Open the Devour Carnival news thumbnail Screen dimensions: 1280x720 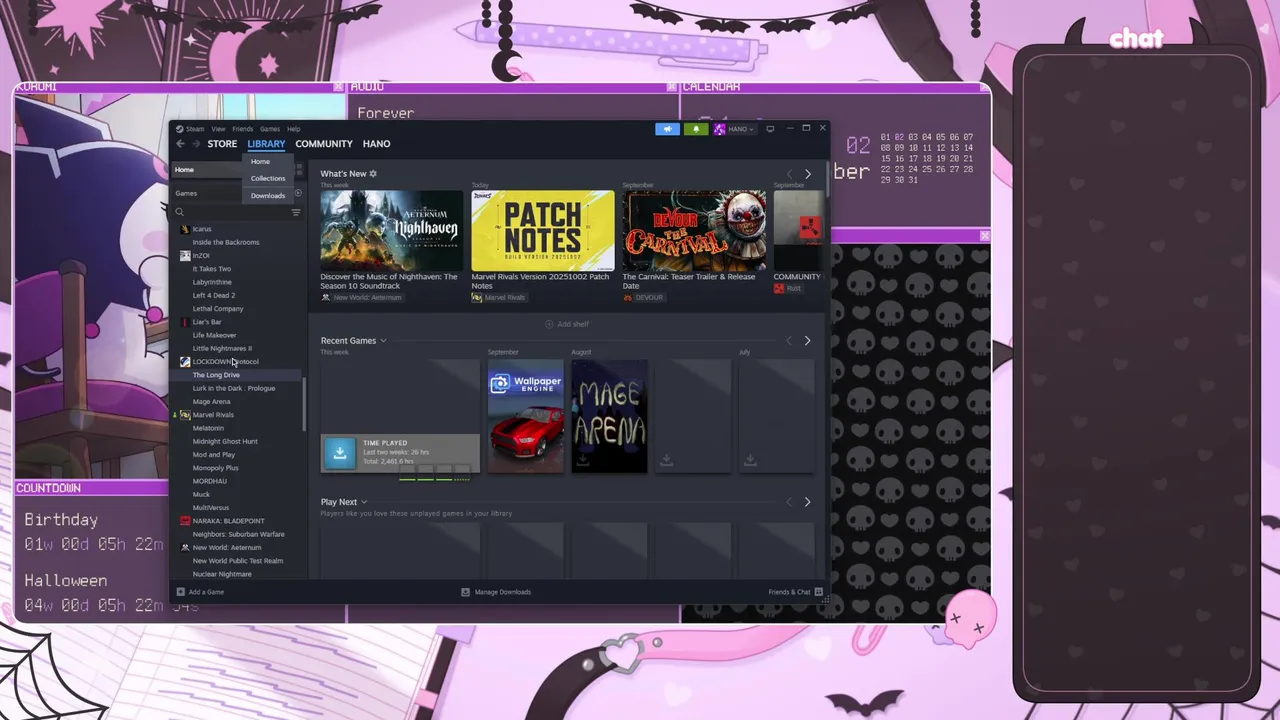pos(694,230)
